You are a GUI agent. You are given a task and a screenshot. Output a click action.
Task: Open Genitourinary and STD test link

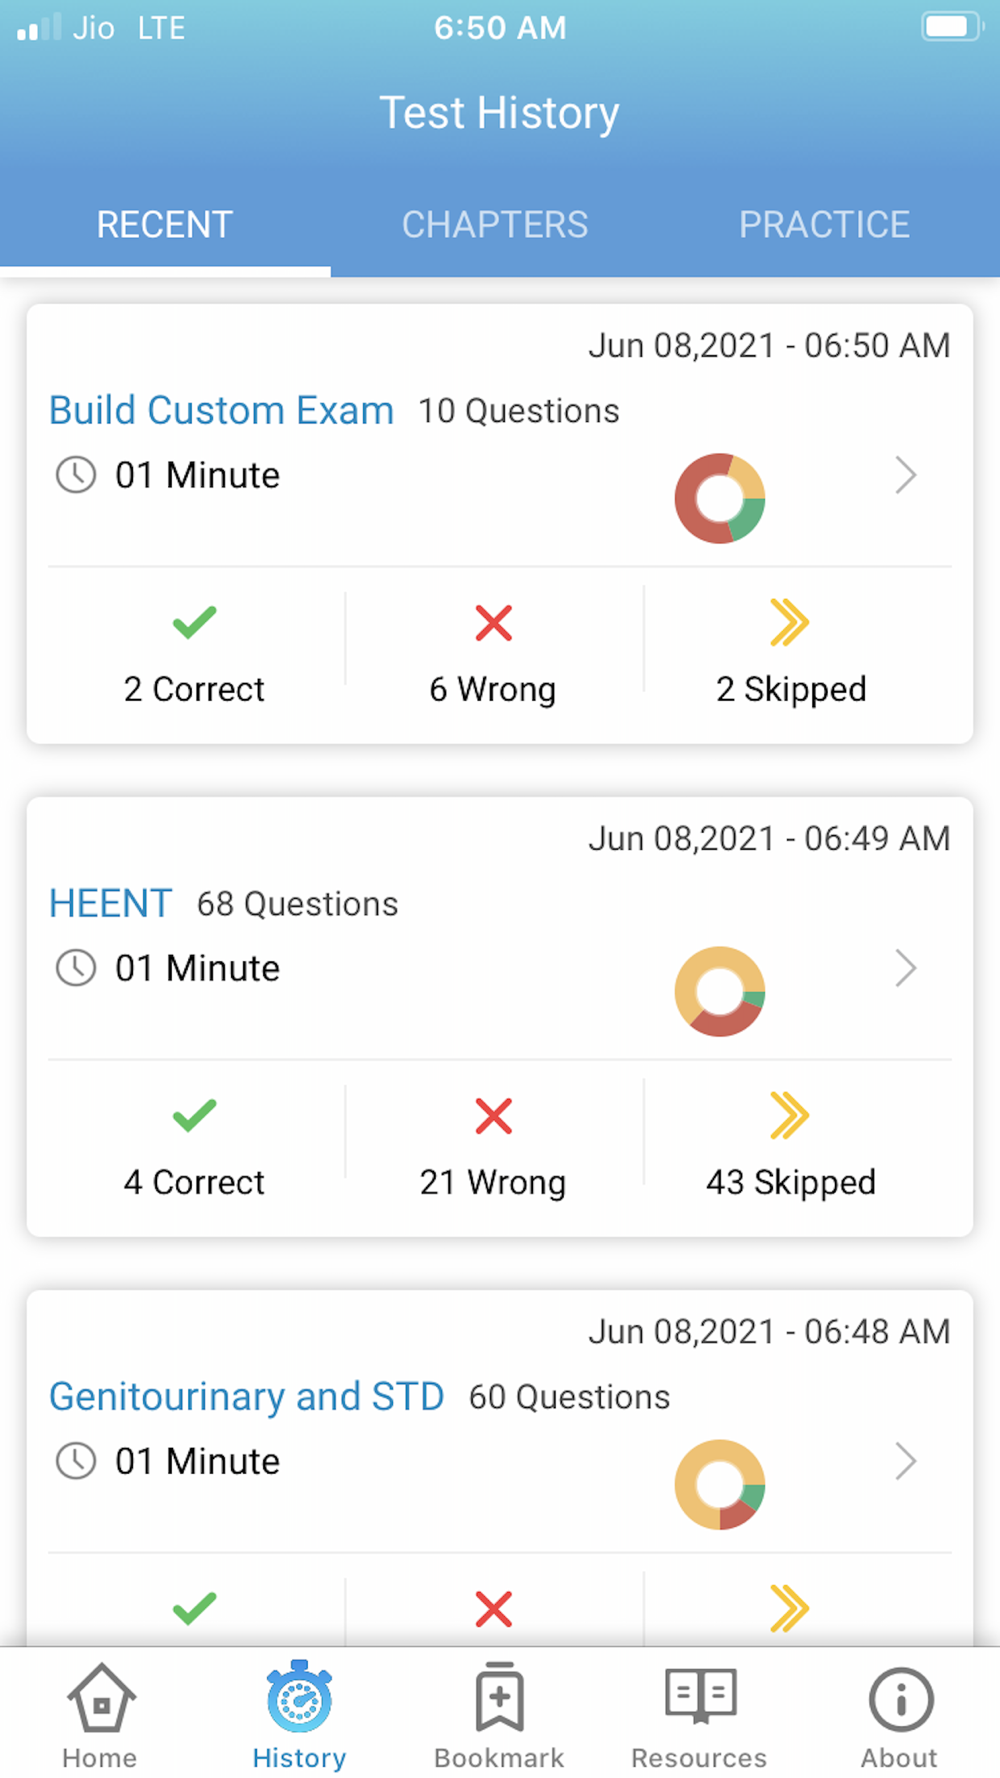click(247, 1397)
